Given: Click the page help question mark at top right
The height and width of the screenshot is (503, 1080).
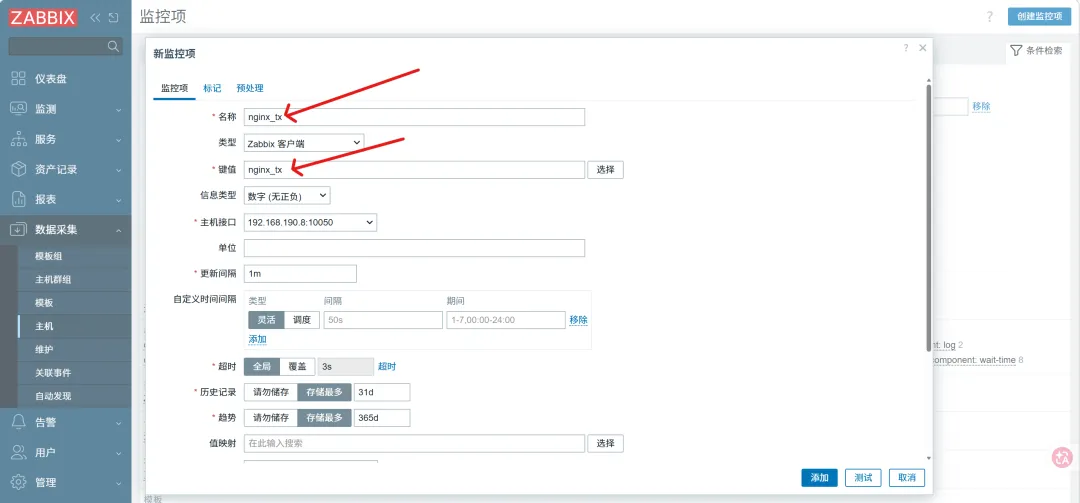Looking at the screenshot, I should pos(990,17).
